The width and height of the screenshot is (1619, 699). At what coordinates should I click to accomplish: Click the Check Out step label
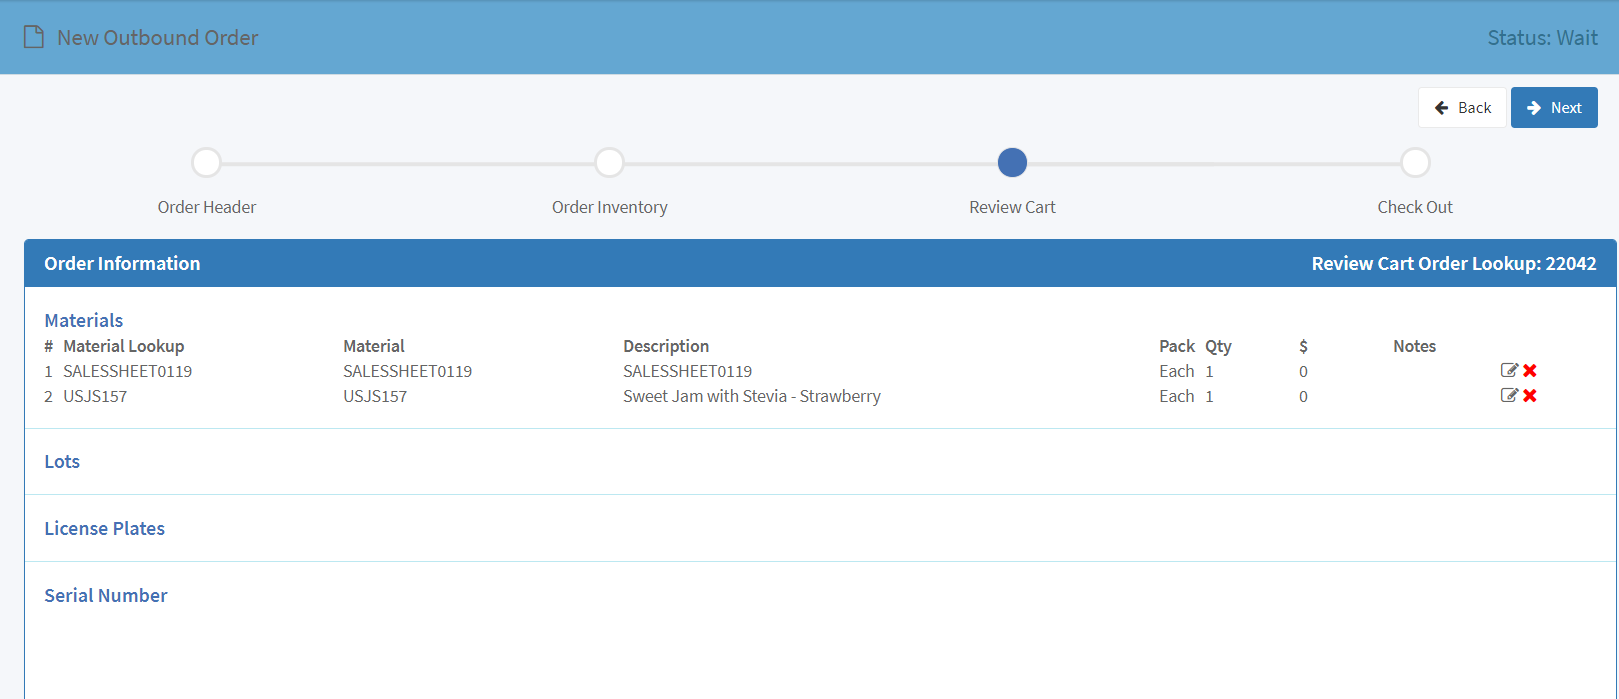1415,207
